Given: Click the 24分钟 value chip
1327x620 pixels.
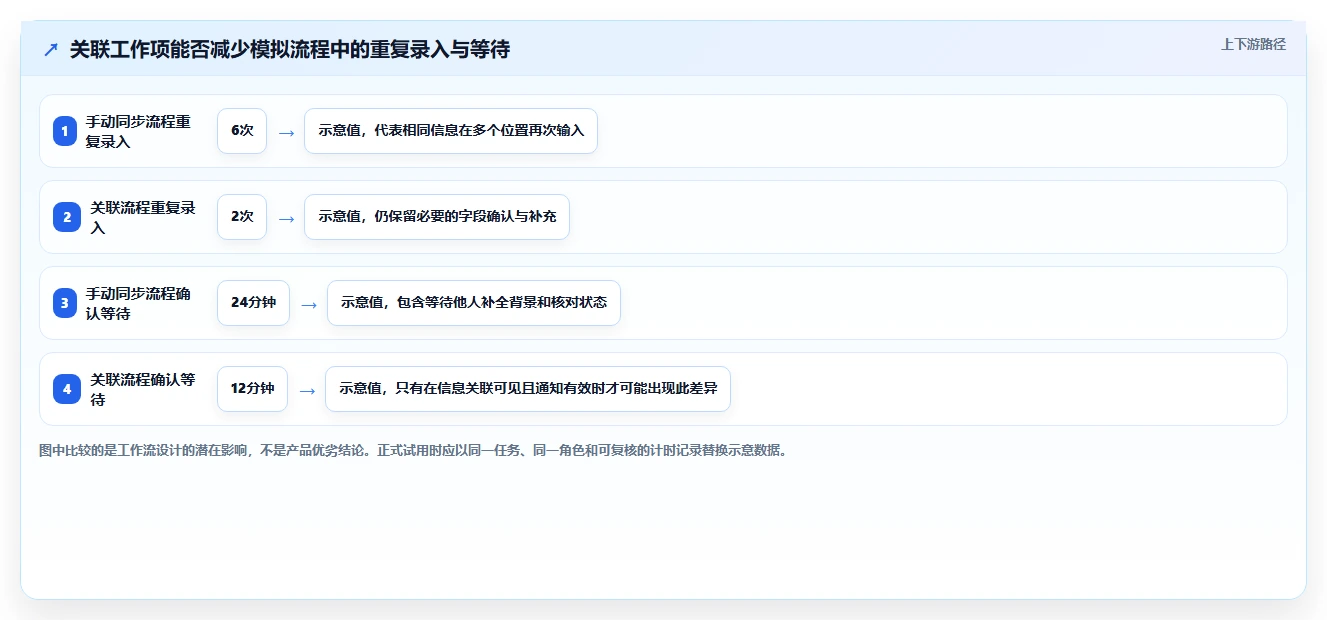Looking at the screenshot, I should coord(253,303).
